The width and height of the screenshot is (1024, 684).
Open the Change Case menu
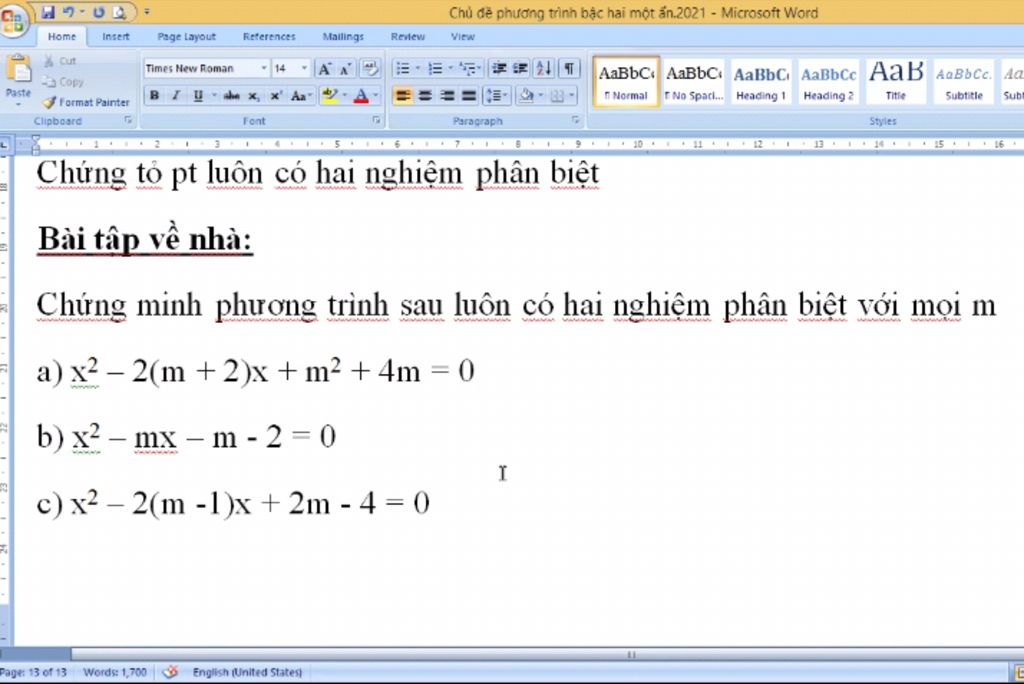tap(300, 96)
